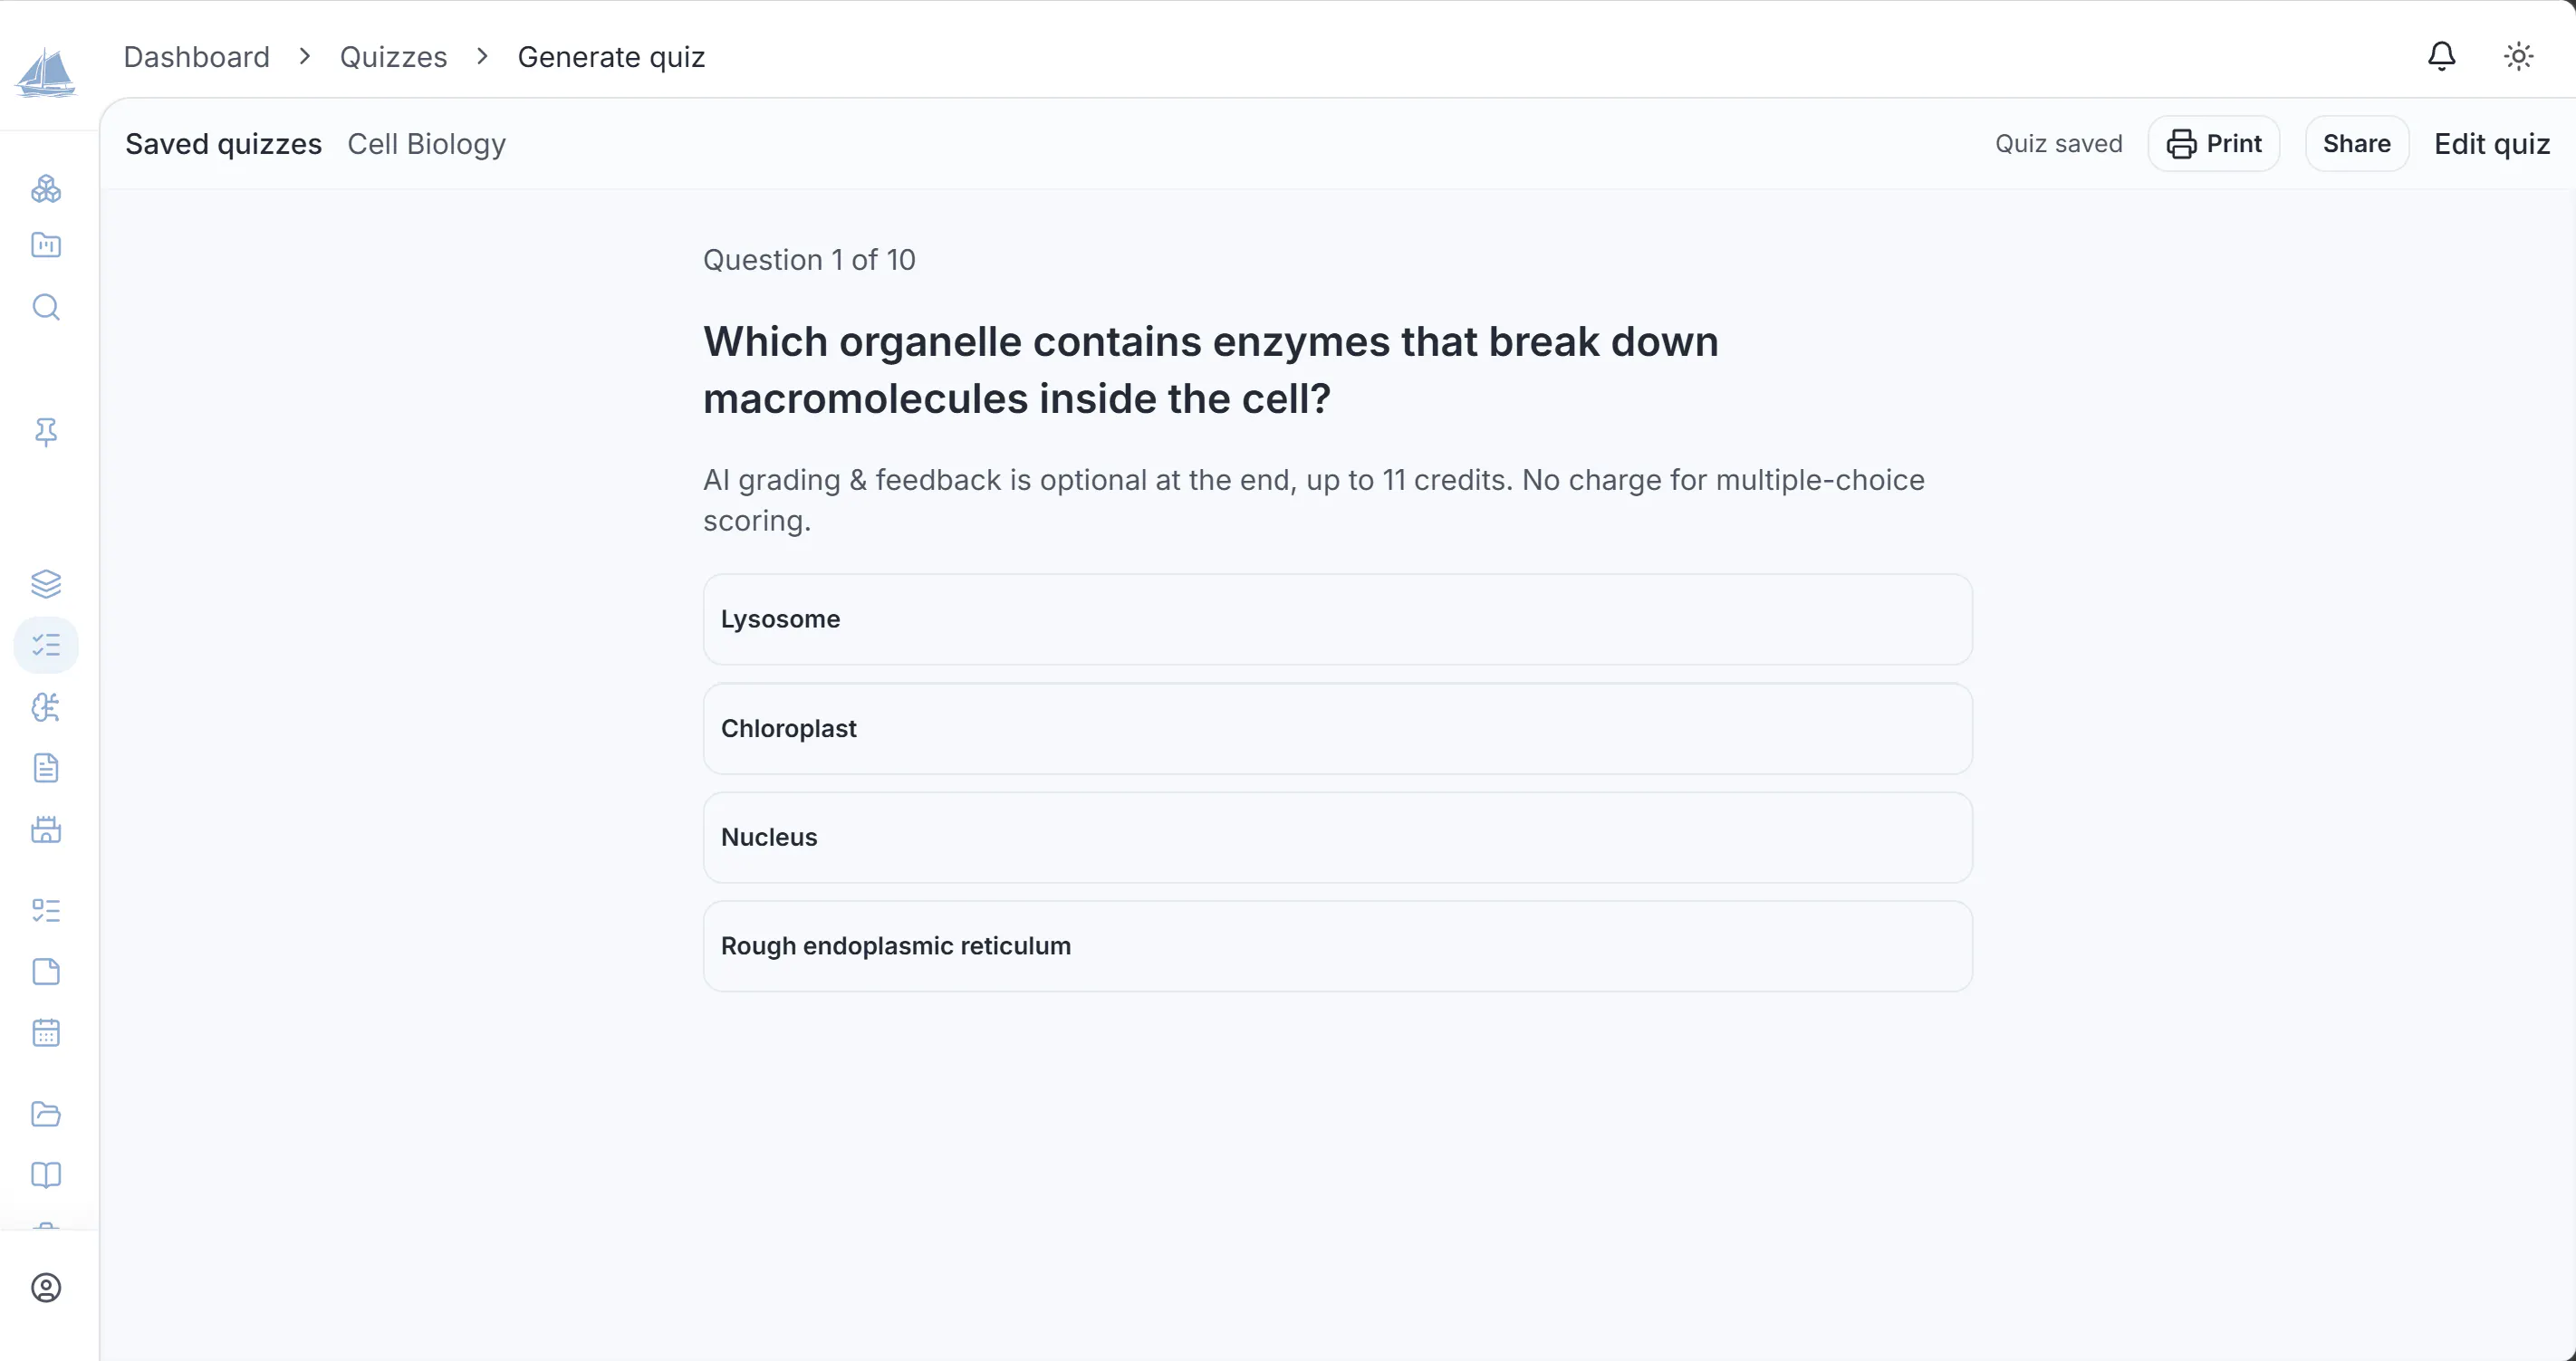Open the brain icon in sidebar
The width and height of the screenshot is (2576, 1361).
(x=46, y=707)
